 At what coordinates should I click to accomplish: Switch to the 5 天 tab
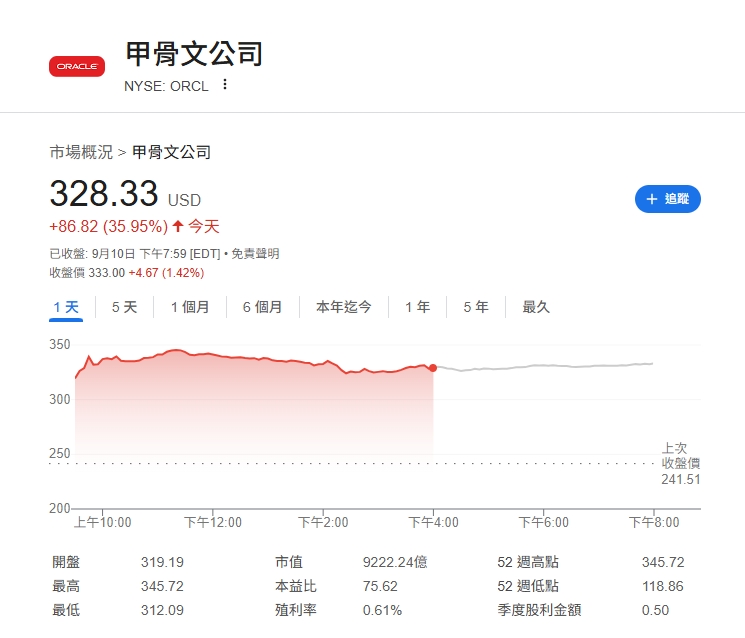(x=124, y=307)
